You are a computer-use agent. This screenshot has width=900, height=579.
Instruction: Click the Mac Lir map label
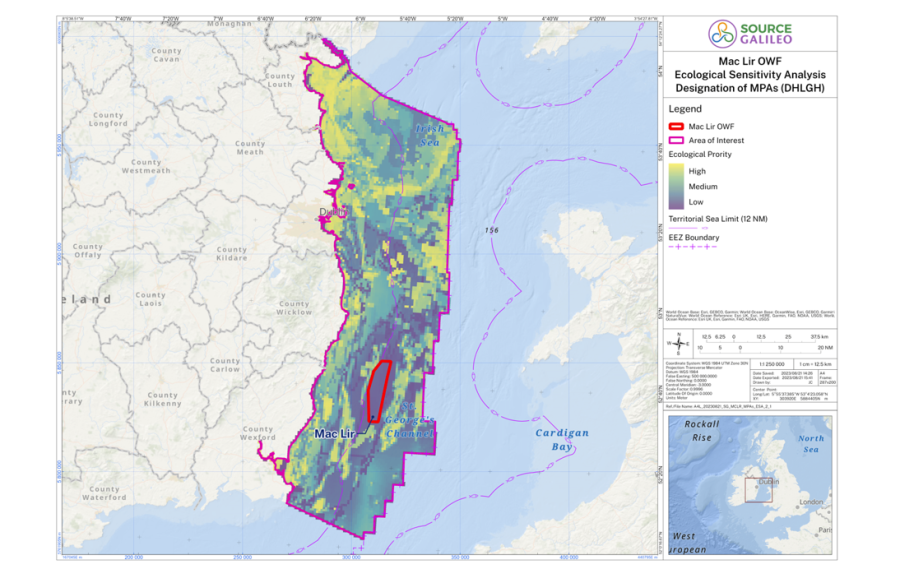pos(334,434)
